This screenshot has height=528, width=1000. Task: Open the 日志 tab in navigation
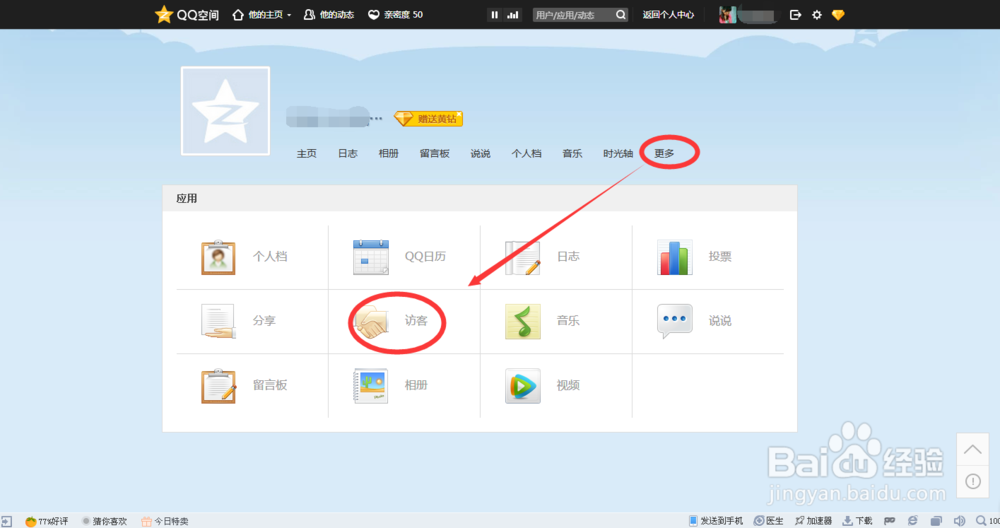point(348,154)
